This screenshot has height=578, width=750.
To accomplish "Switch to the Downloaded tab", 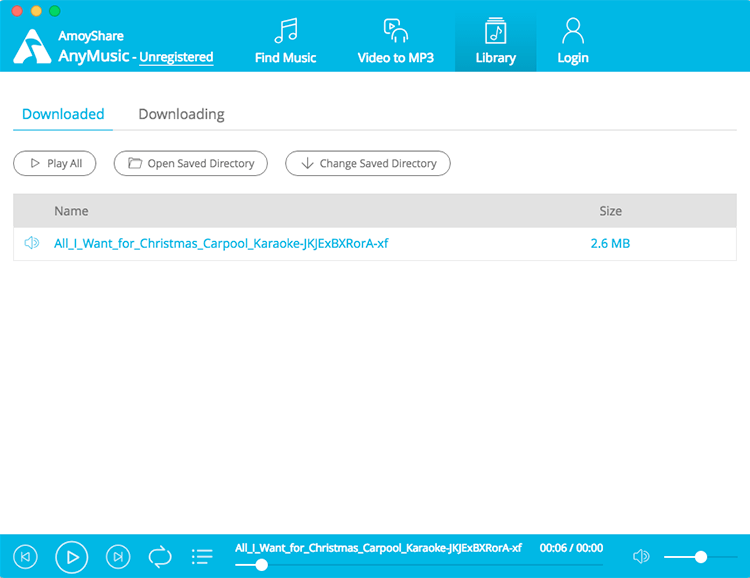I will 63,114.
